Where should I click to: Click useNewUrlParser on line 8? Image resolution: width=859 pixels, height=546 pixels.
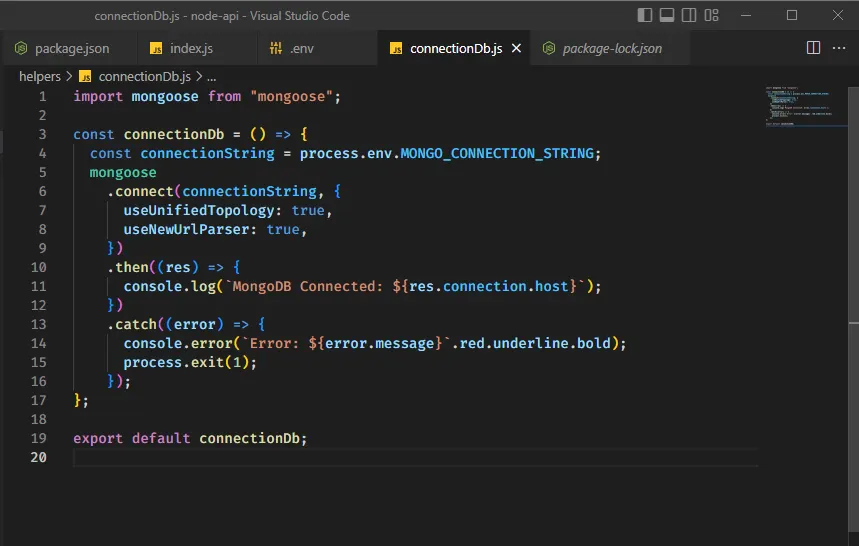tap(186, 229)
